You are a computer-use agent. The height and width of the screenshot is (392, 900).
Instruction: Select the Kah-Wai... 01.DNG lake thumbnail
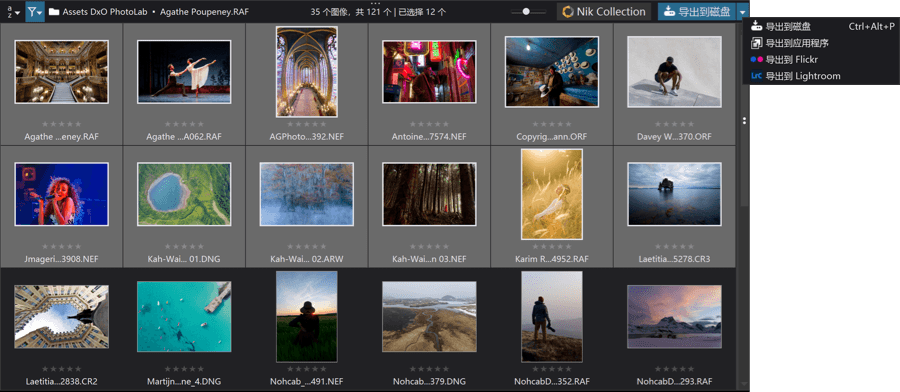[184, 194]
